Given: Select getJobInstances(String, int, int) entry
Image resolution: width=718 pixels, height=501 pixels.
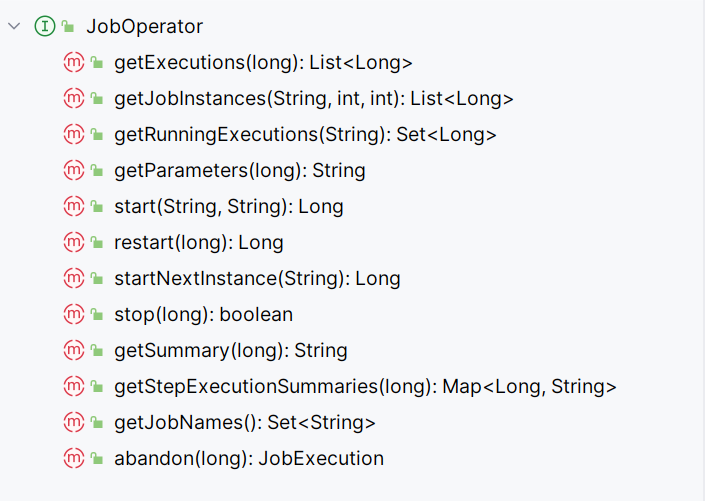Looking at the screenshot, I should (314, 98).
